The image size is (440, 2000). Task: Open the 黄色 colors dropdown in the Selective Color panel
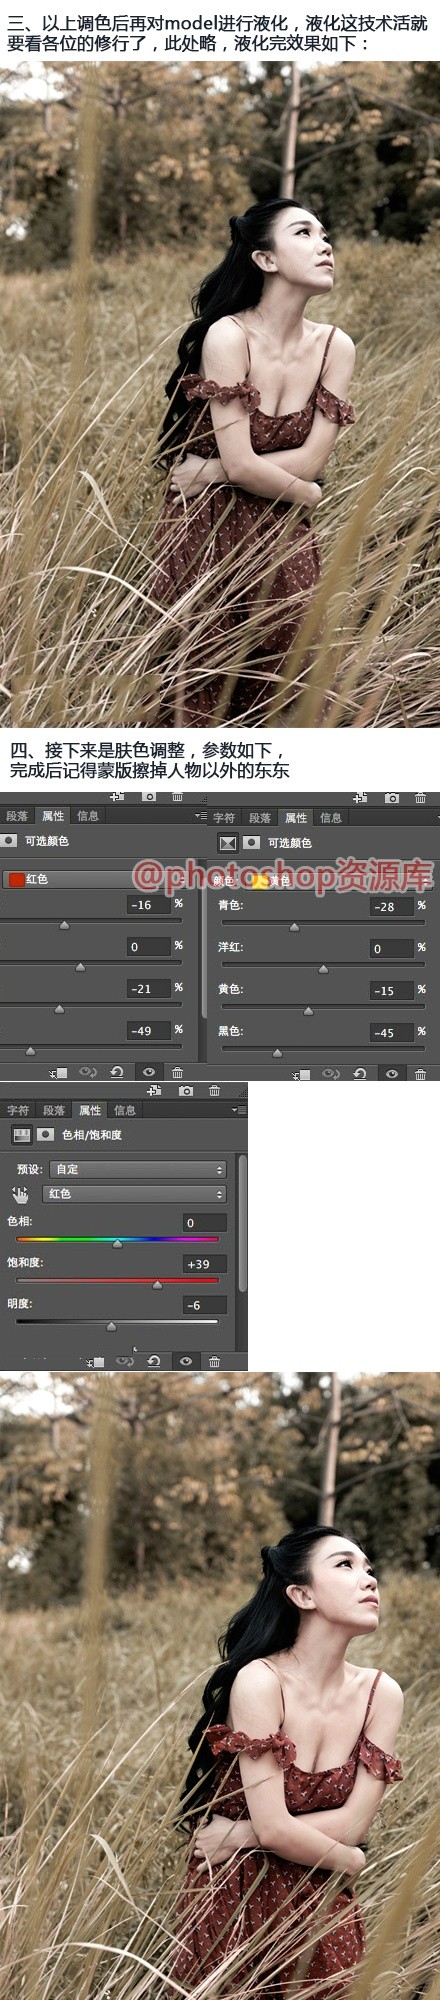(x=340, y=881)
